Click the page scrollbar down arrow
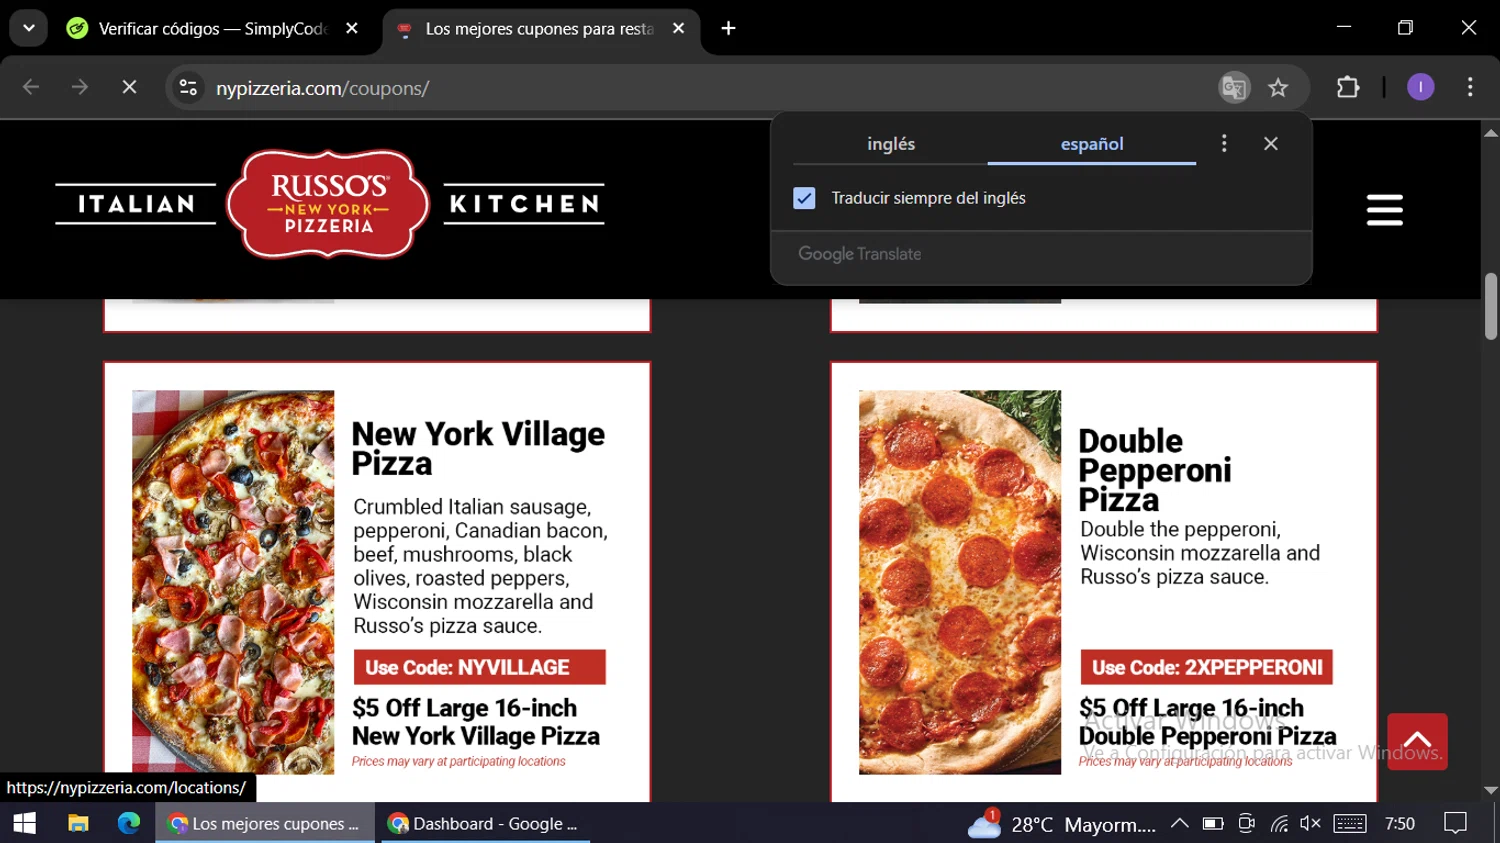Screen dimensions: 1500x843 tap(1491, 791)
